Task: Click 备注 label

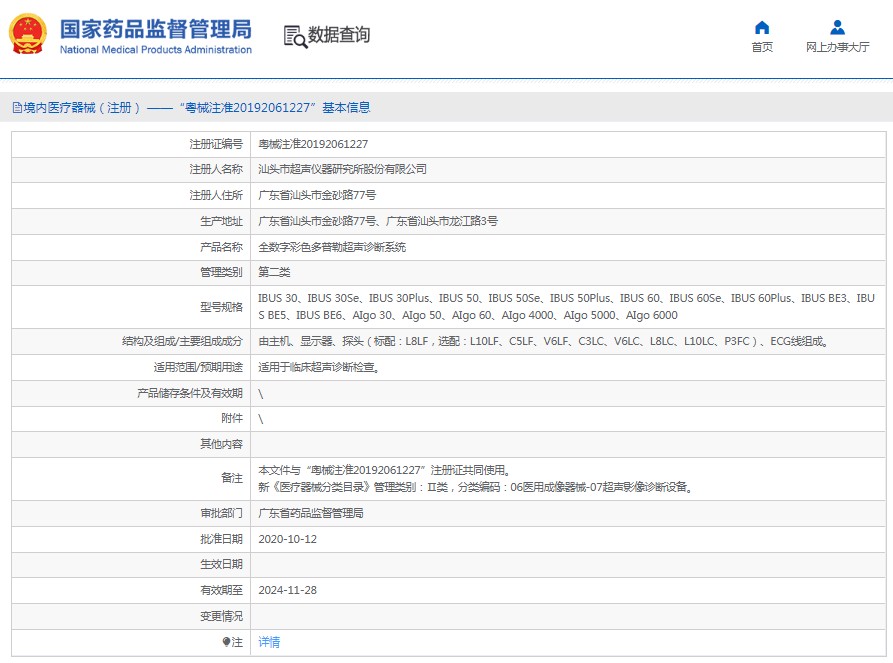Action: [232, 478]
